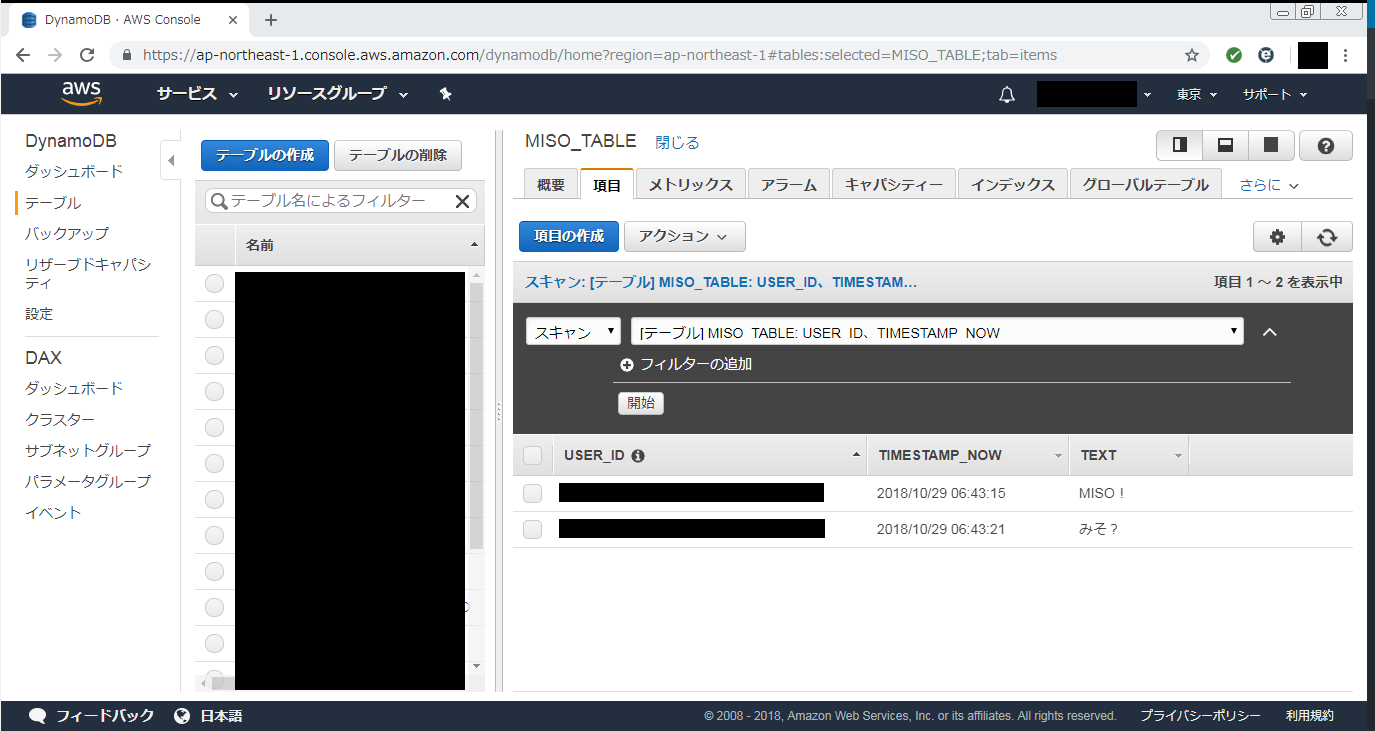Switch to the メトリックス tab
This screenshot has height=731, width=1375.
[690, 185]
